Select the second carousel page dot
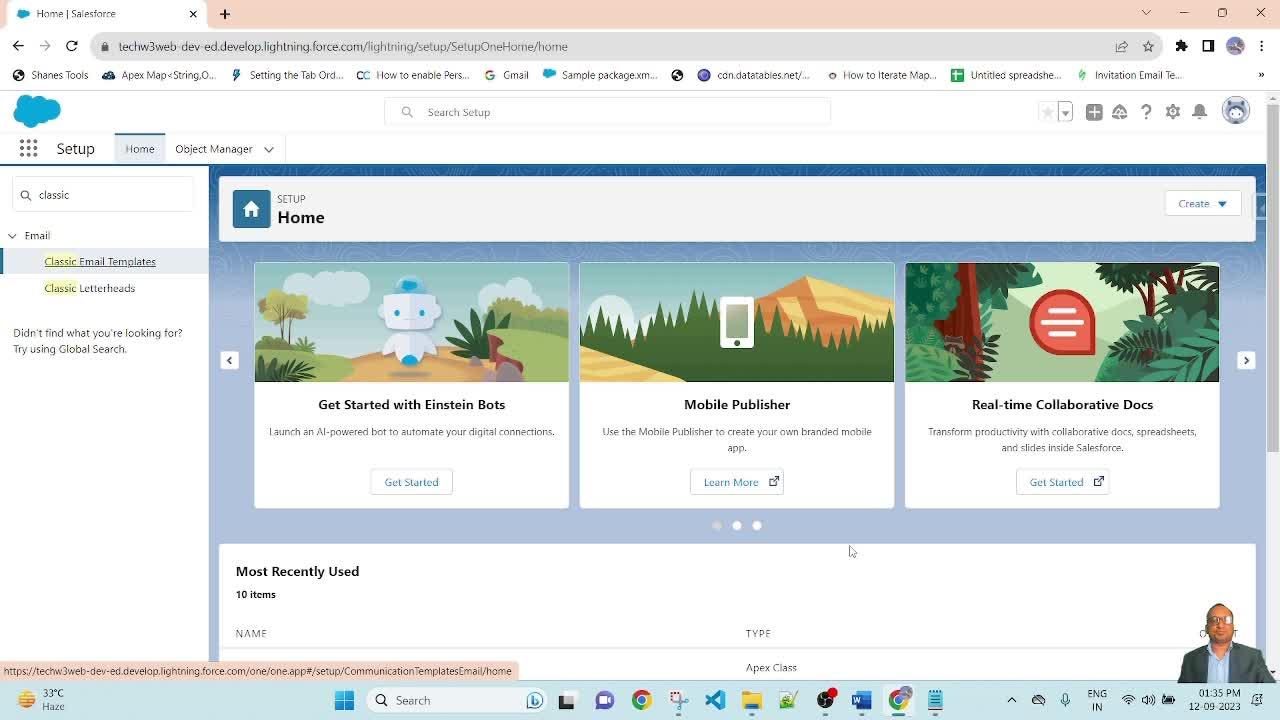1280x720 pixels. [x=737, y=525]
